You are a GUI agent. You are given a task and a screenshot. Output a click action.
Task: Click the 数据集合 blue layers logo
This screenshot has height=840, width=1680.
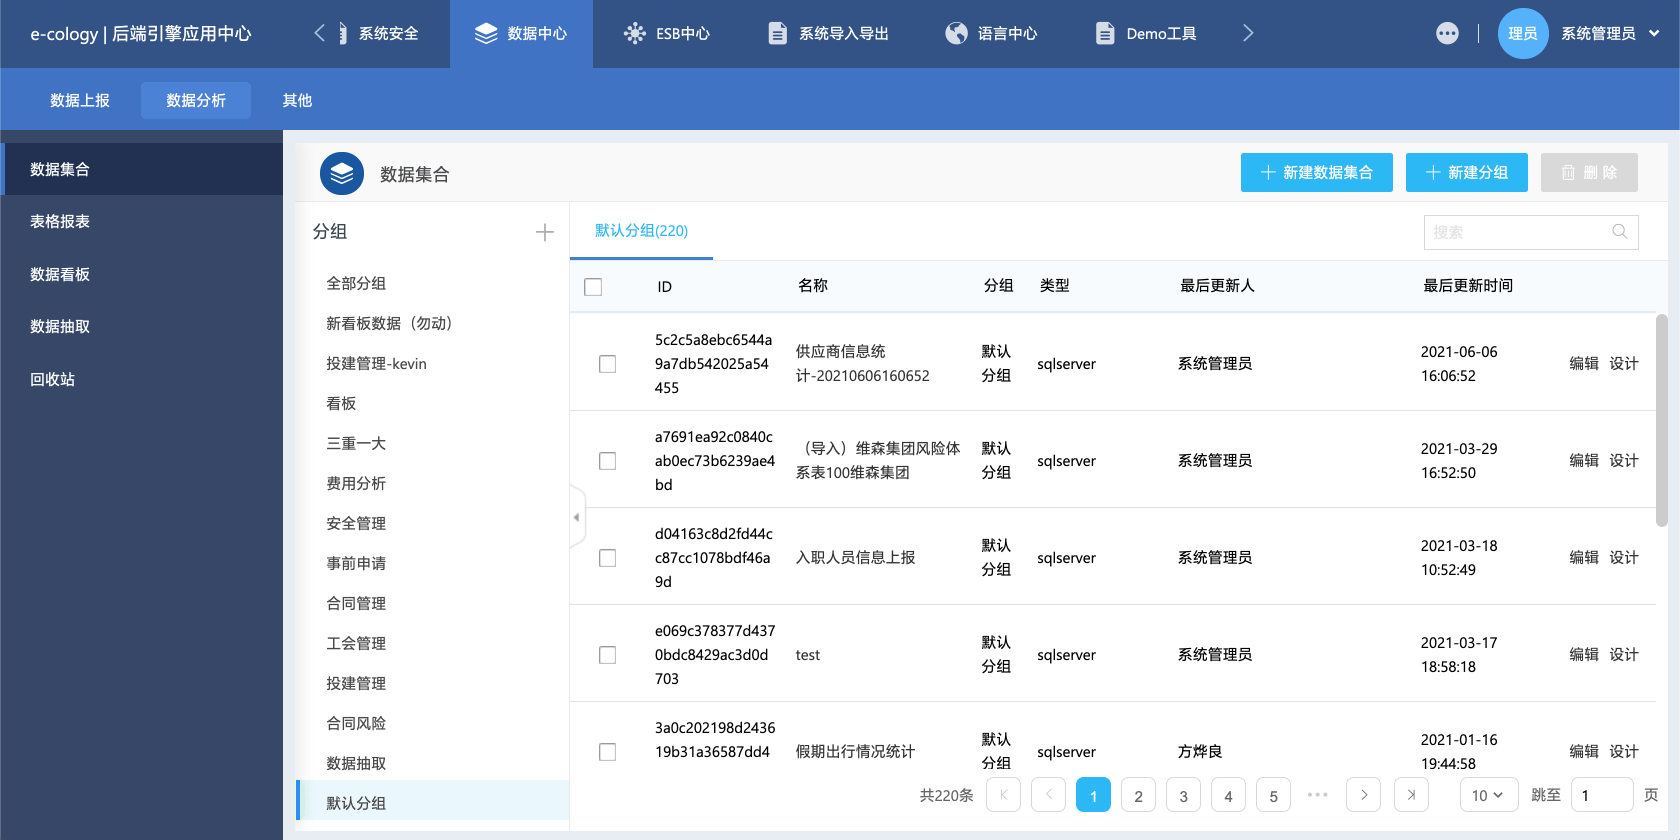point(342,174)
